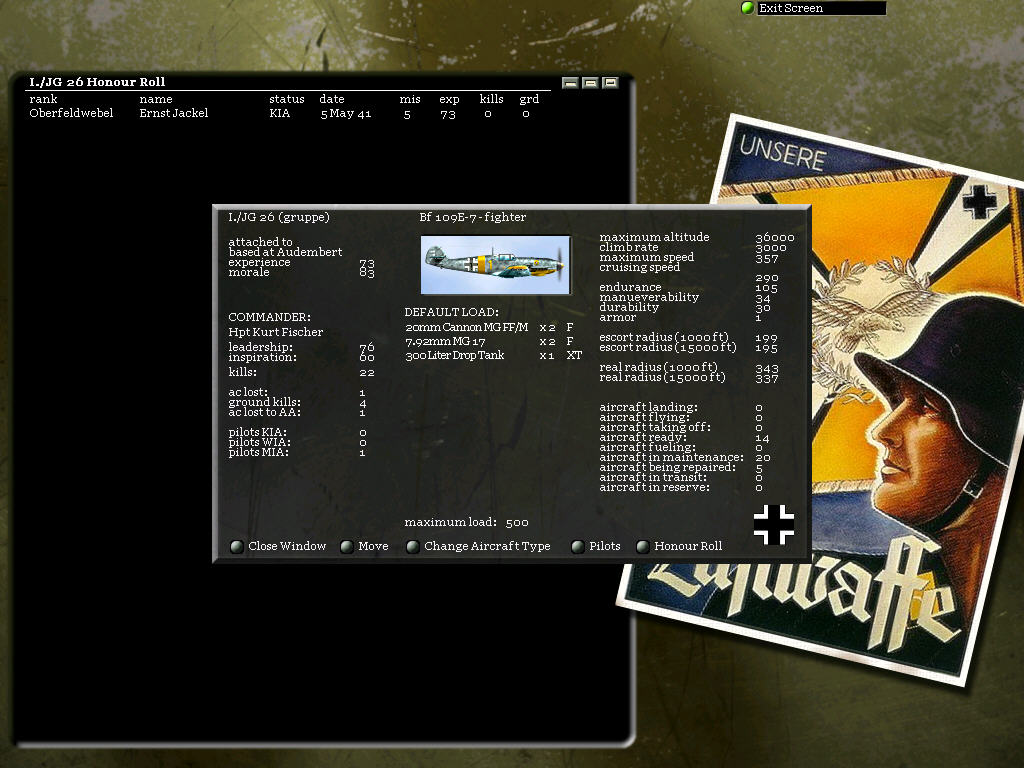
Task: Open the Pilots list
Action: pyautogui.click(x=596, y=546)
